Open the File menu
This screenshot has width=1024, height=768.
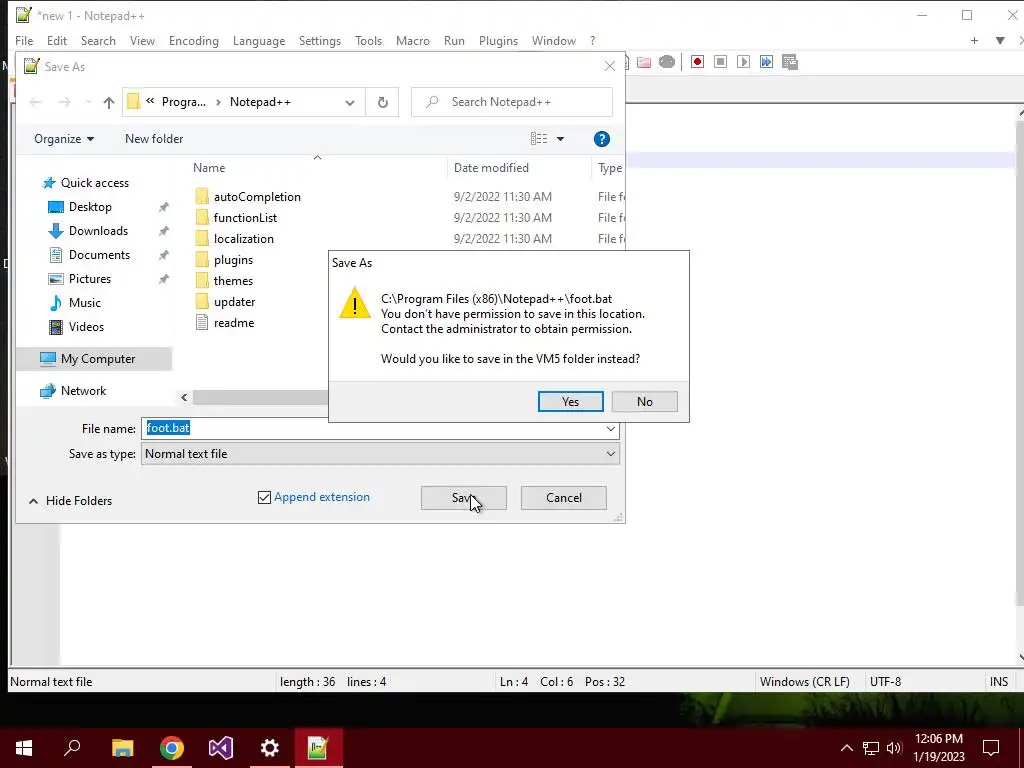[24, 40]
